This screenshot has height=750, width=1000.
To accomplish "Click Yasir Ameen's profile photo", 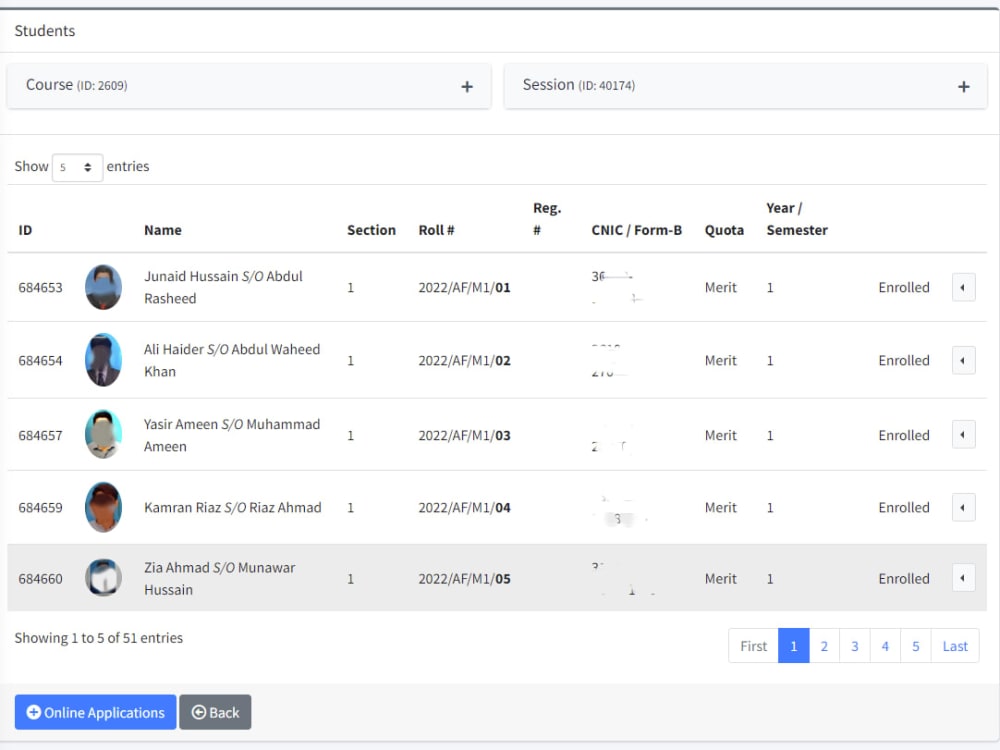I will click(x=103, y=434).
